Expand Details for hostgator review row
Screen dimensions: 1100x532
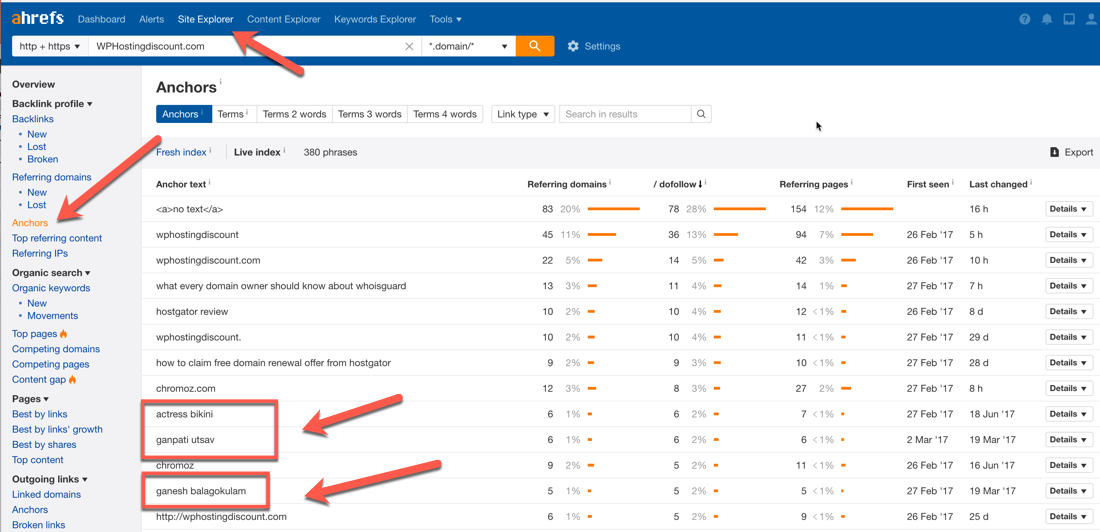pyautogui.click(x=1069, y=312)
